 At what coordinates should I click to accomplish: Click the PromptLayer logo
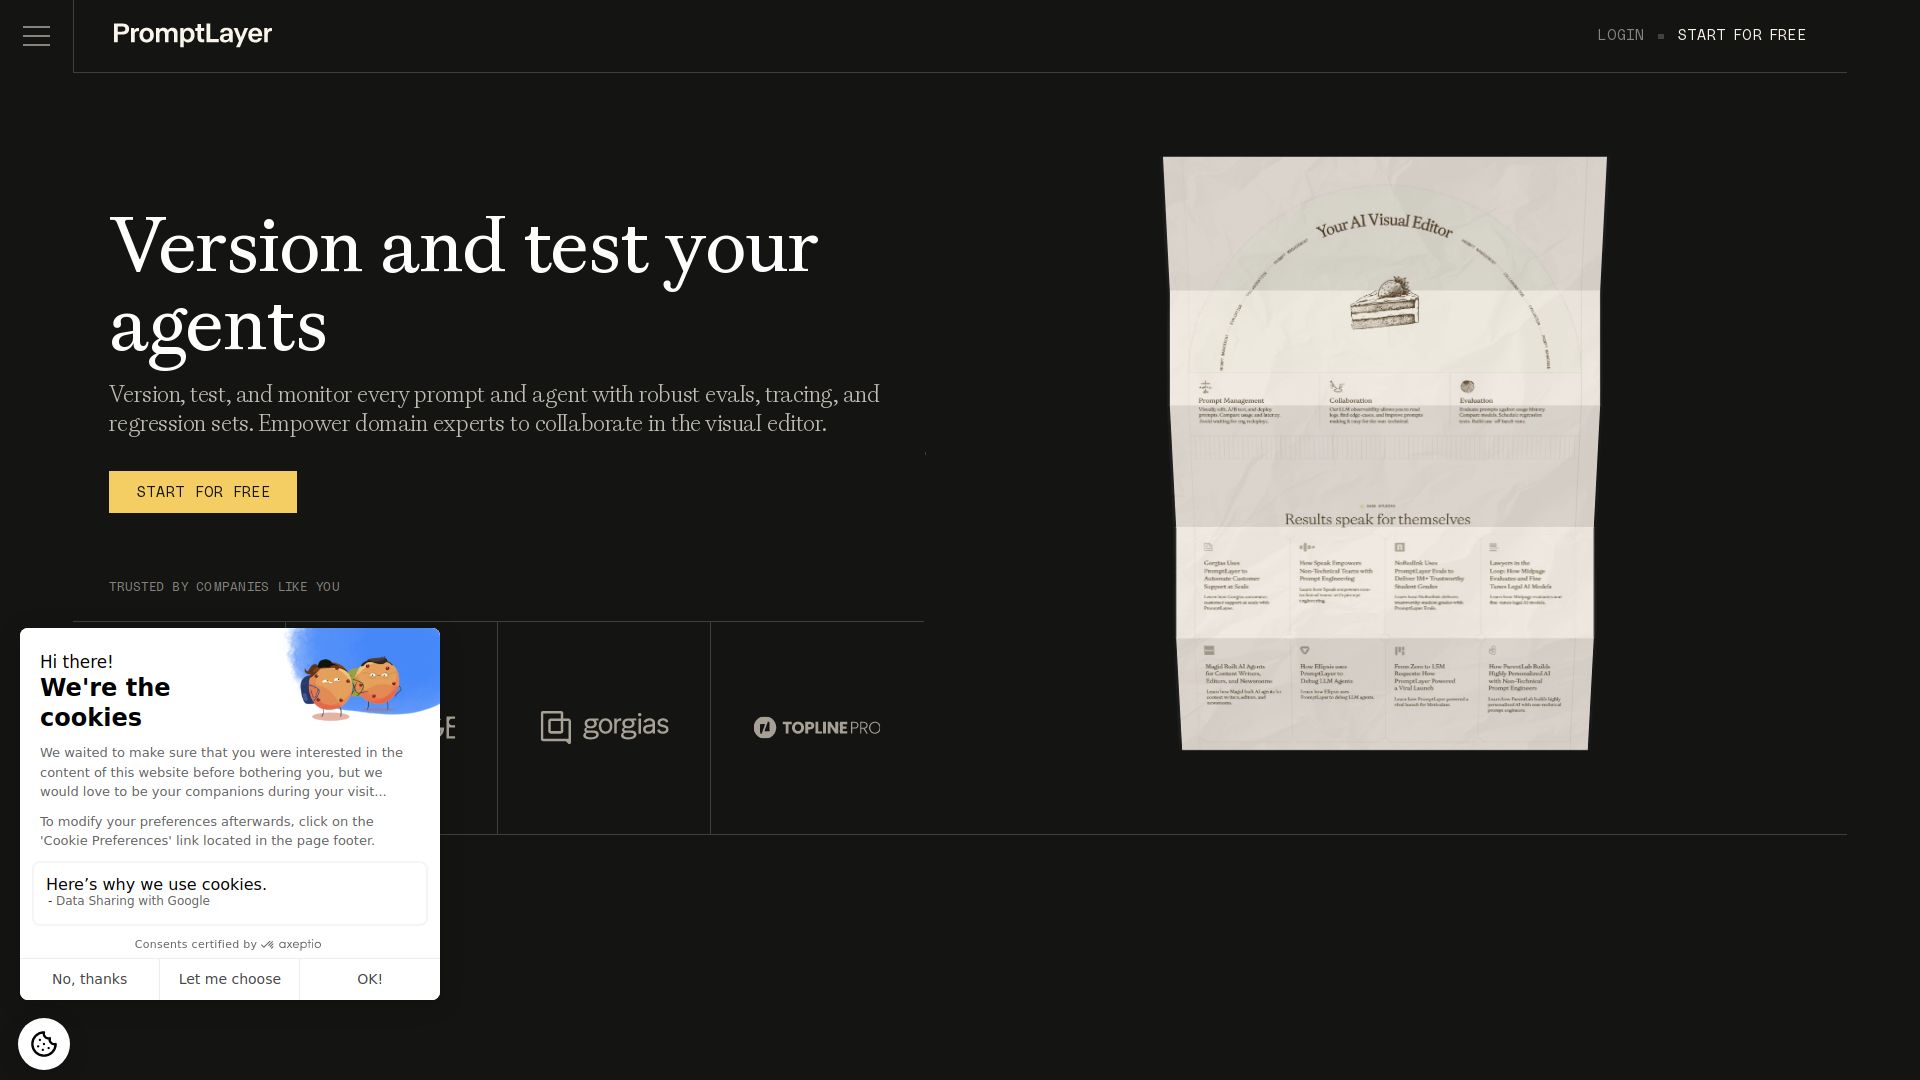point(192,34)
